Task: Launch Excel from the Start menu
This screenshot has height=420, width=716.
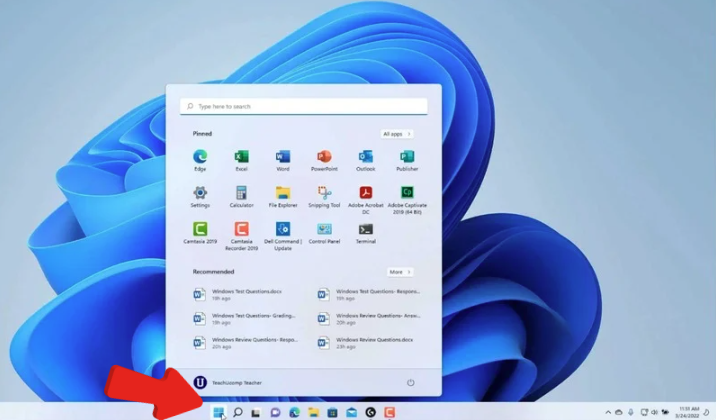Action: point(241,158)
